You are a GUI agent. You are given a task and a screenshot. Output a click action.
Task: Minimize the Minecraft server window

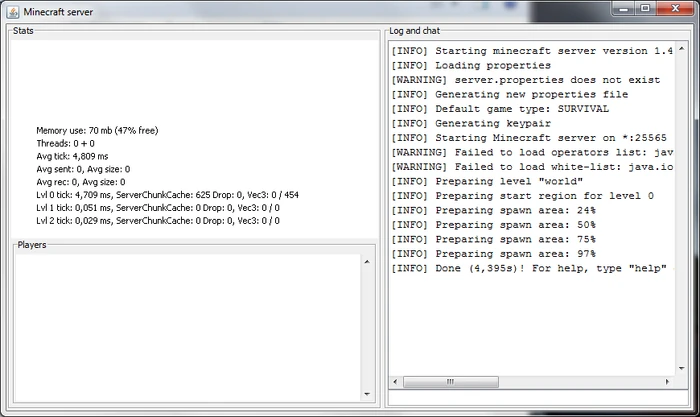click(x=624, y=8)
